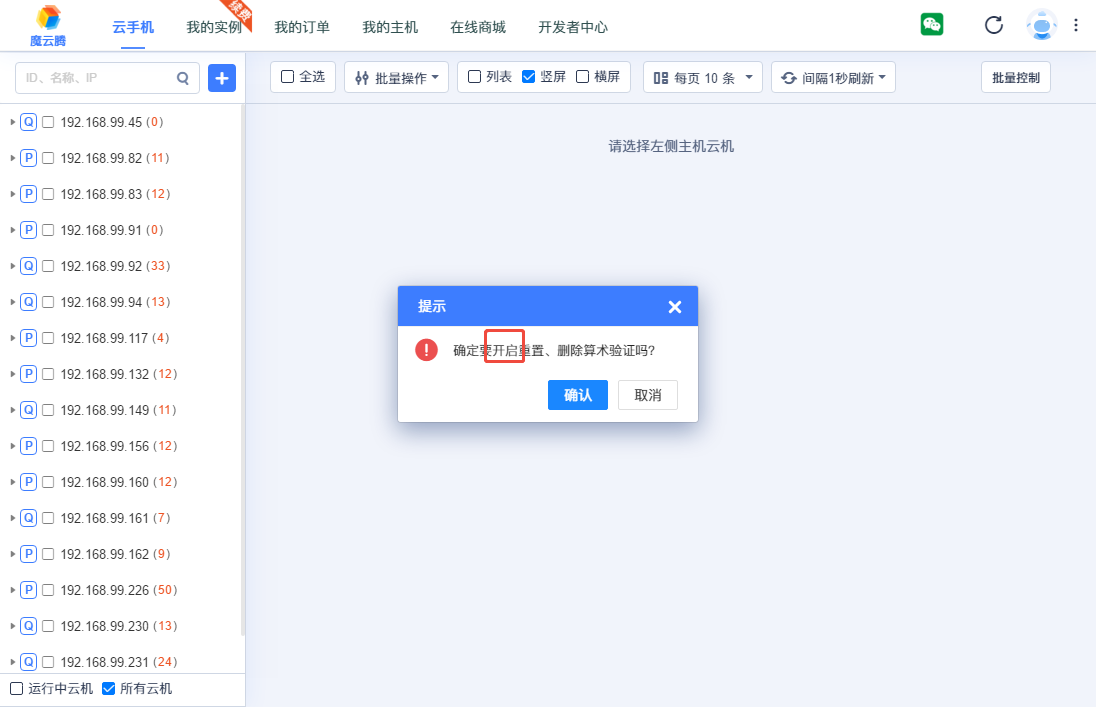Click the search magnifier icon

click(183, 77)
